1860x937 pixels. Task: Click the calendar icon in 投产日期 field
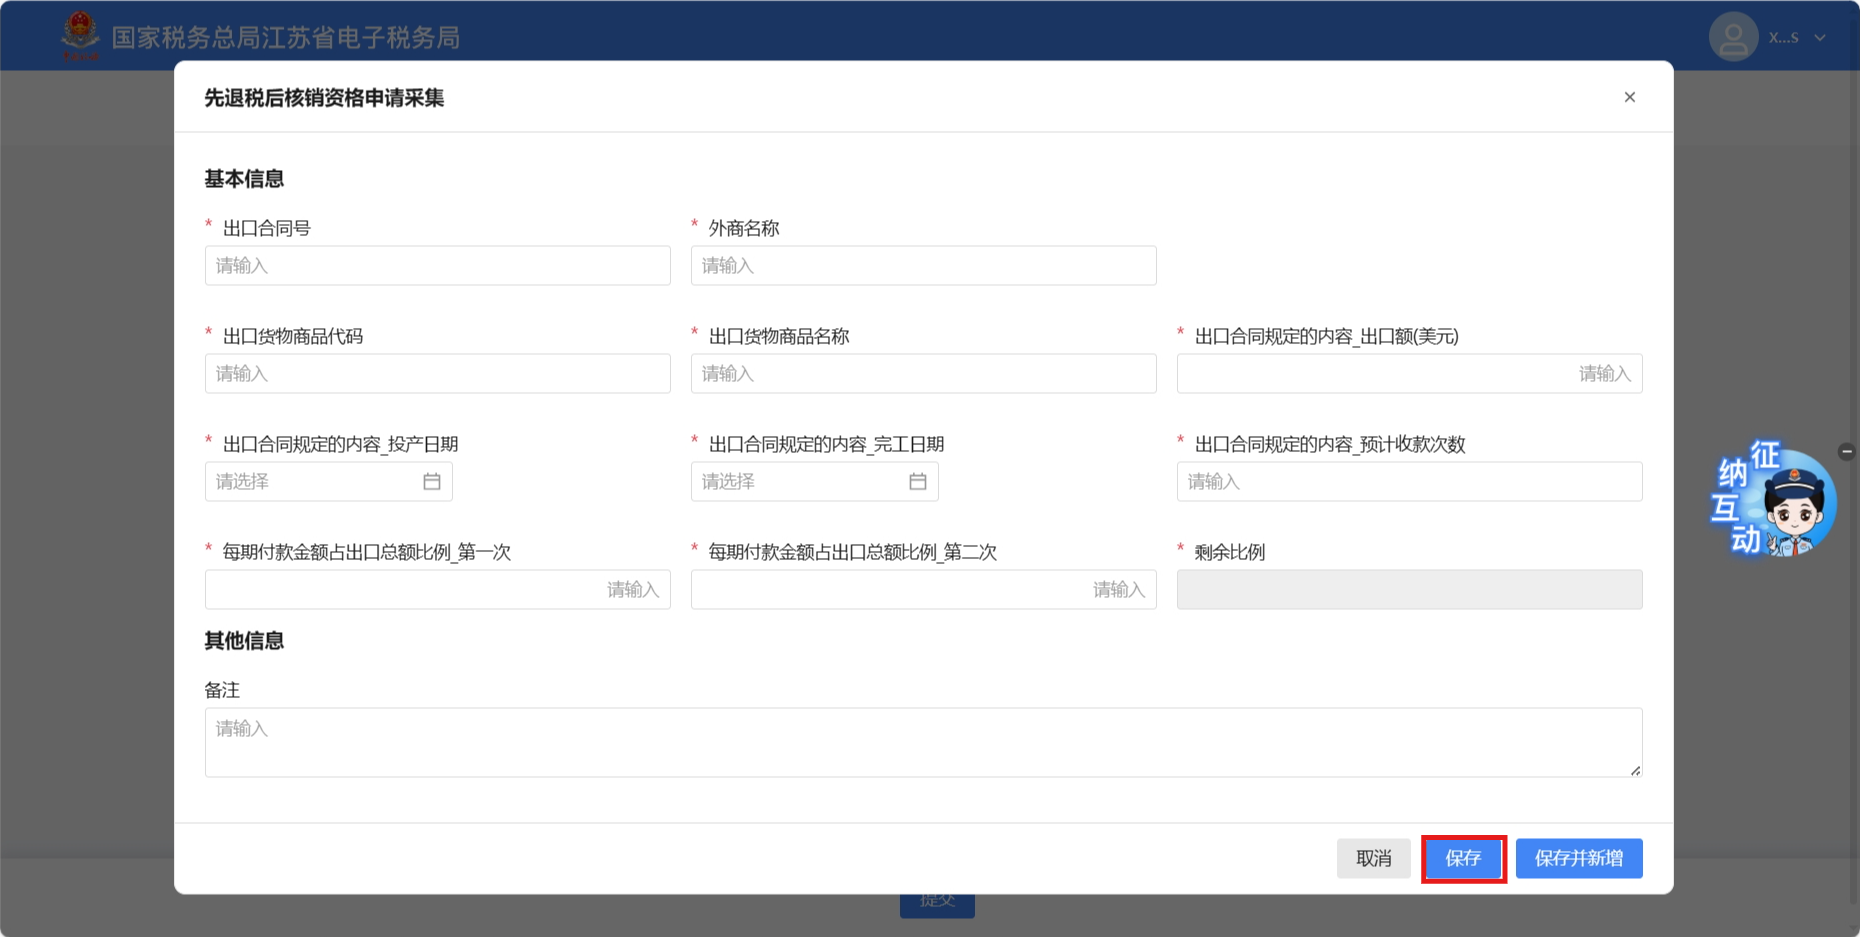[432, 482]
